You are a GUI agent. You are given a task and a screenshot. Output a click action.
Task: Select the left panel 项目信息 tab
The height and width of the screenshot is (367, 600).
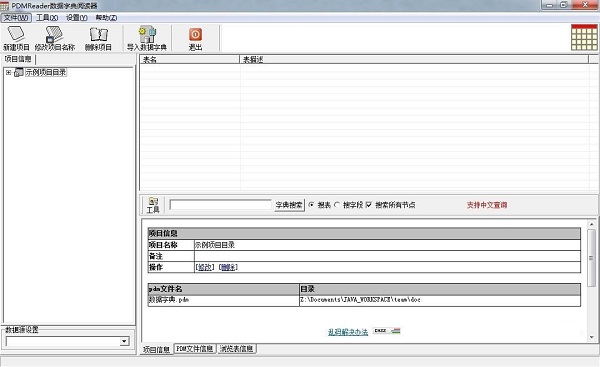(18, 59)
